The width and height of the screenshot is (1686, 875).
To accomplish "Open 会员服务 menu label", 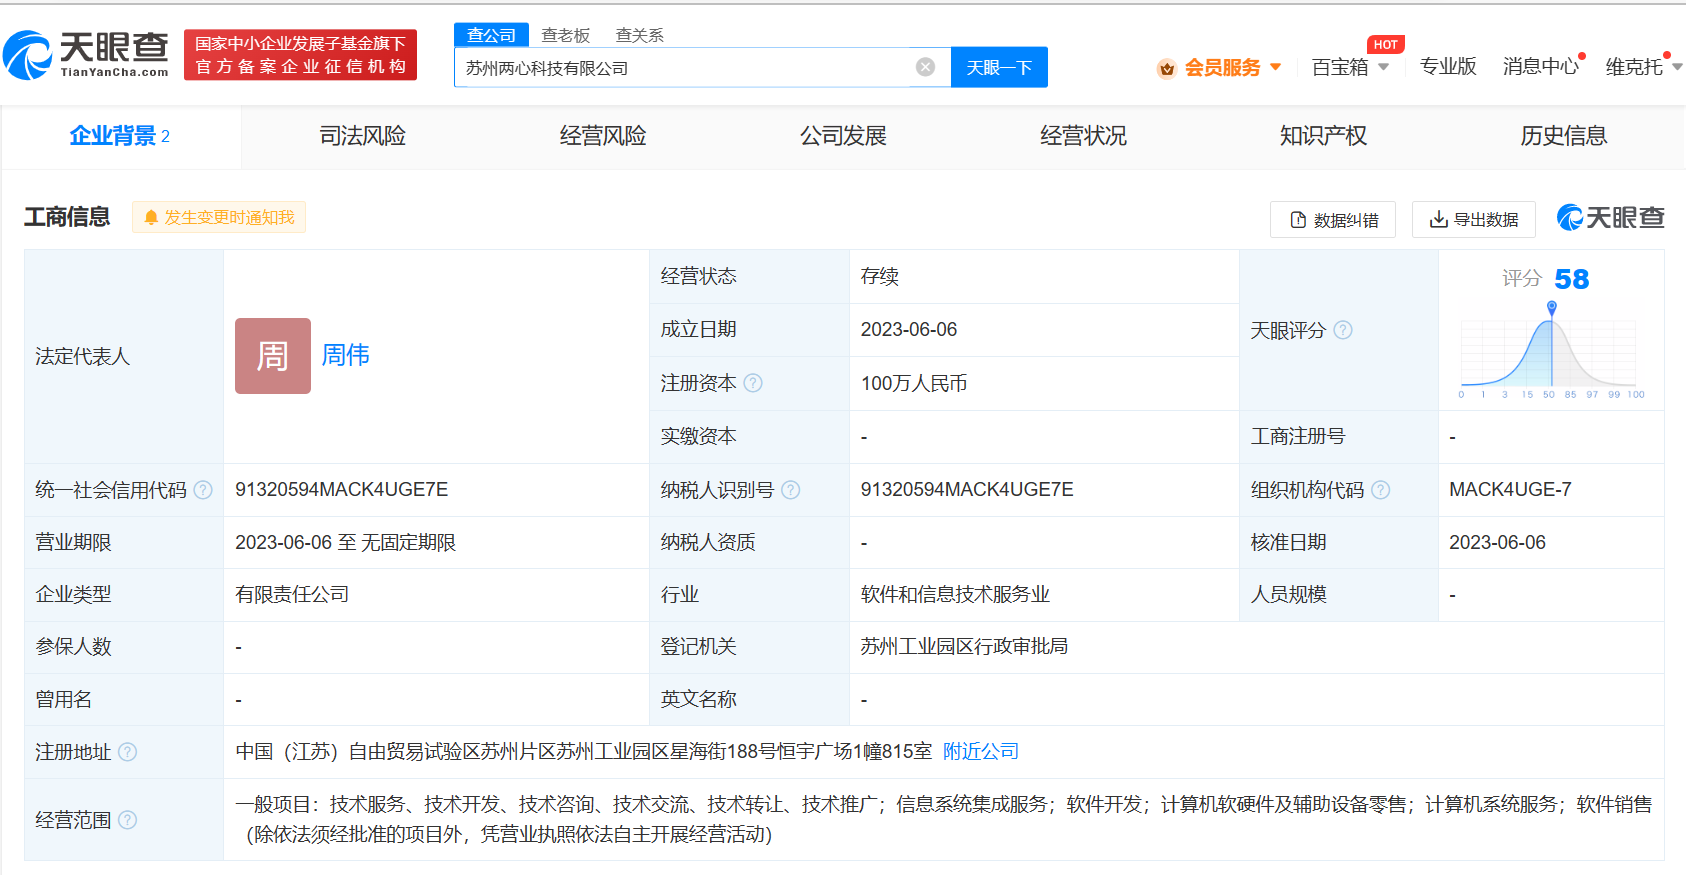I will tap(1222, 67).
